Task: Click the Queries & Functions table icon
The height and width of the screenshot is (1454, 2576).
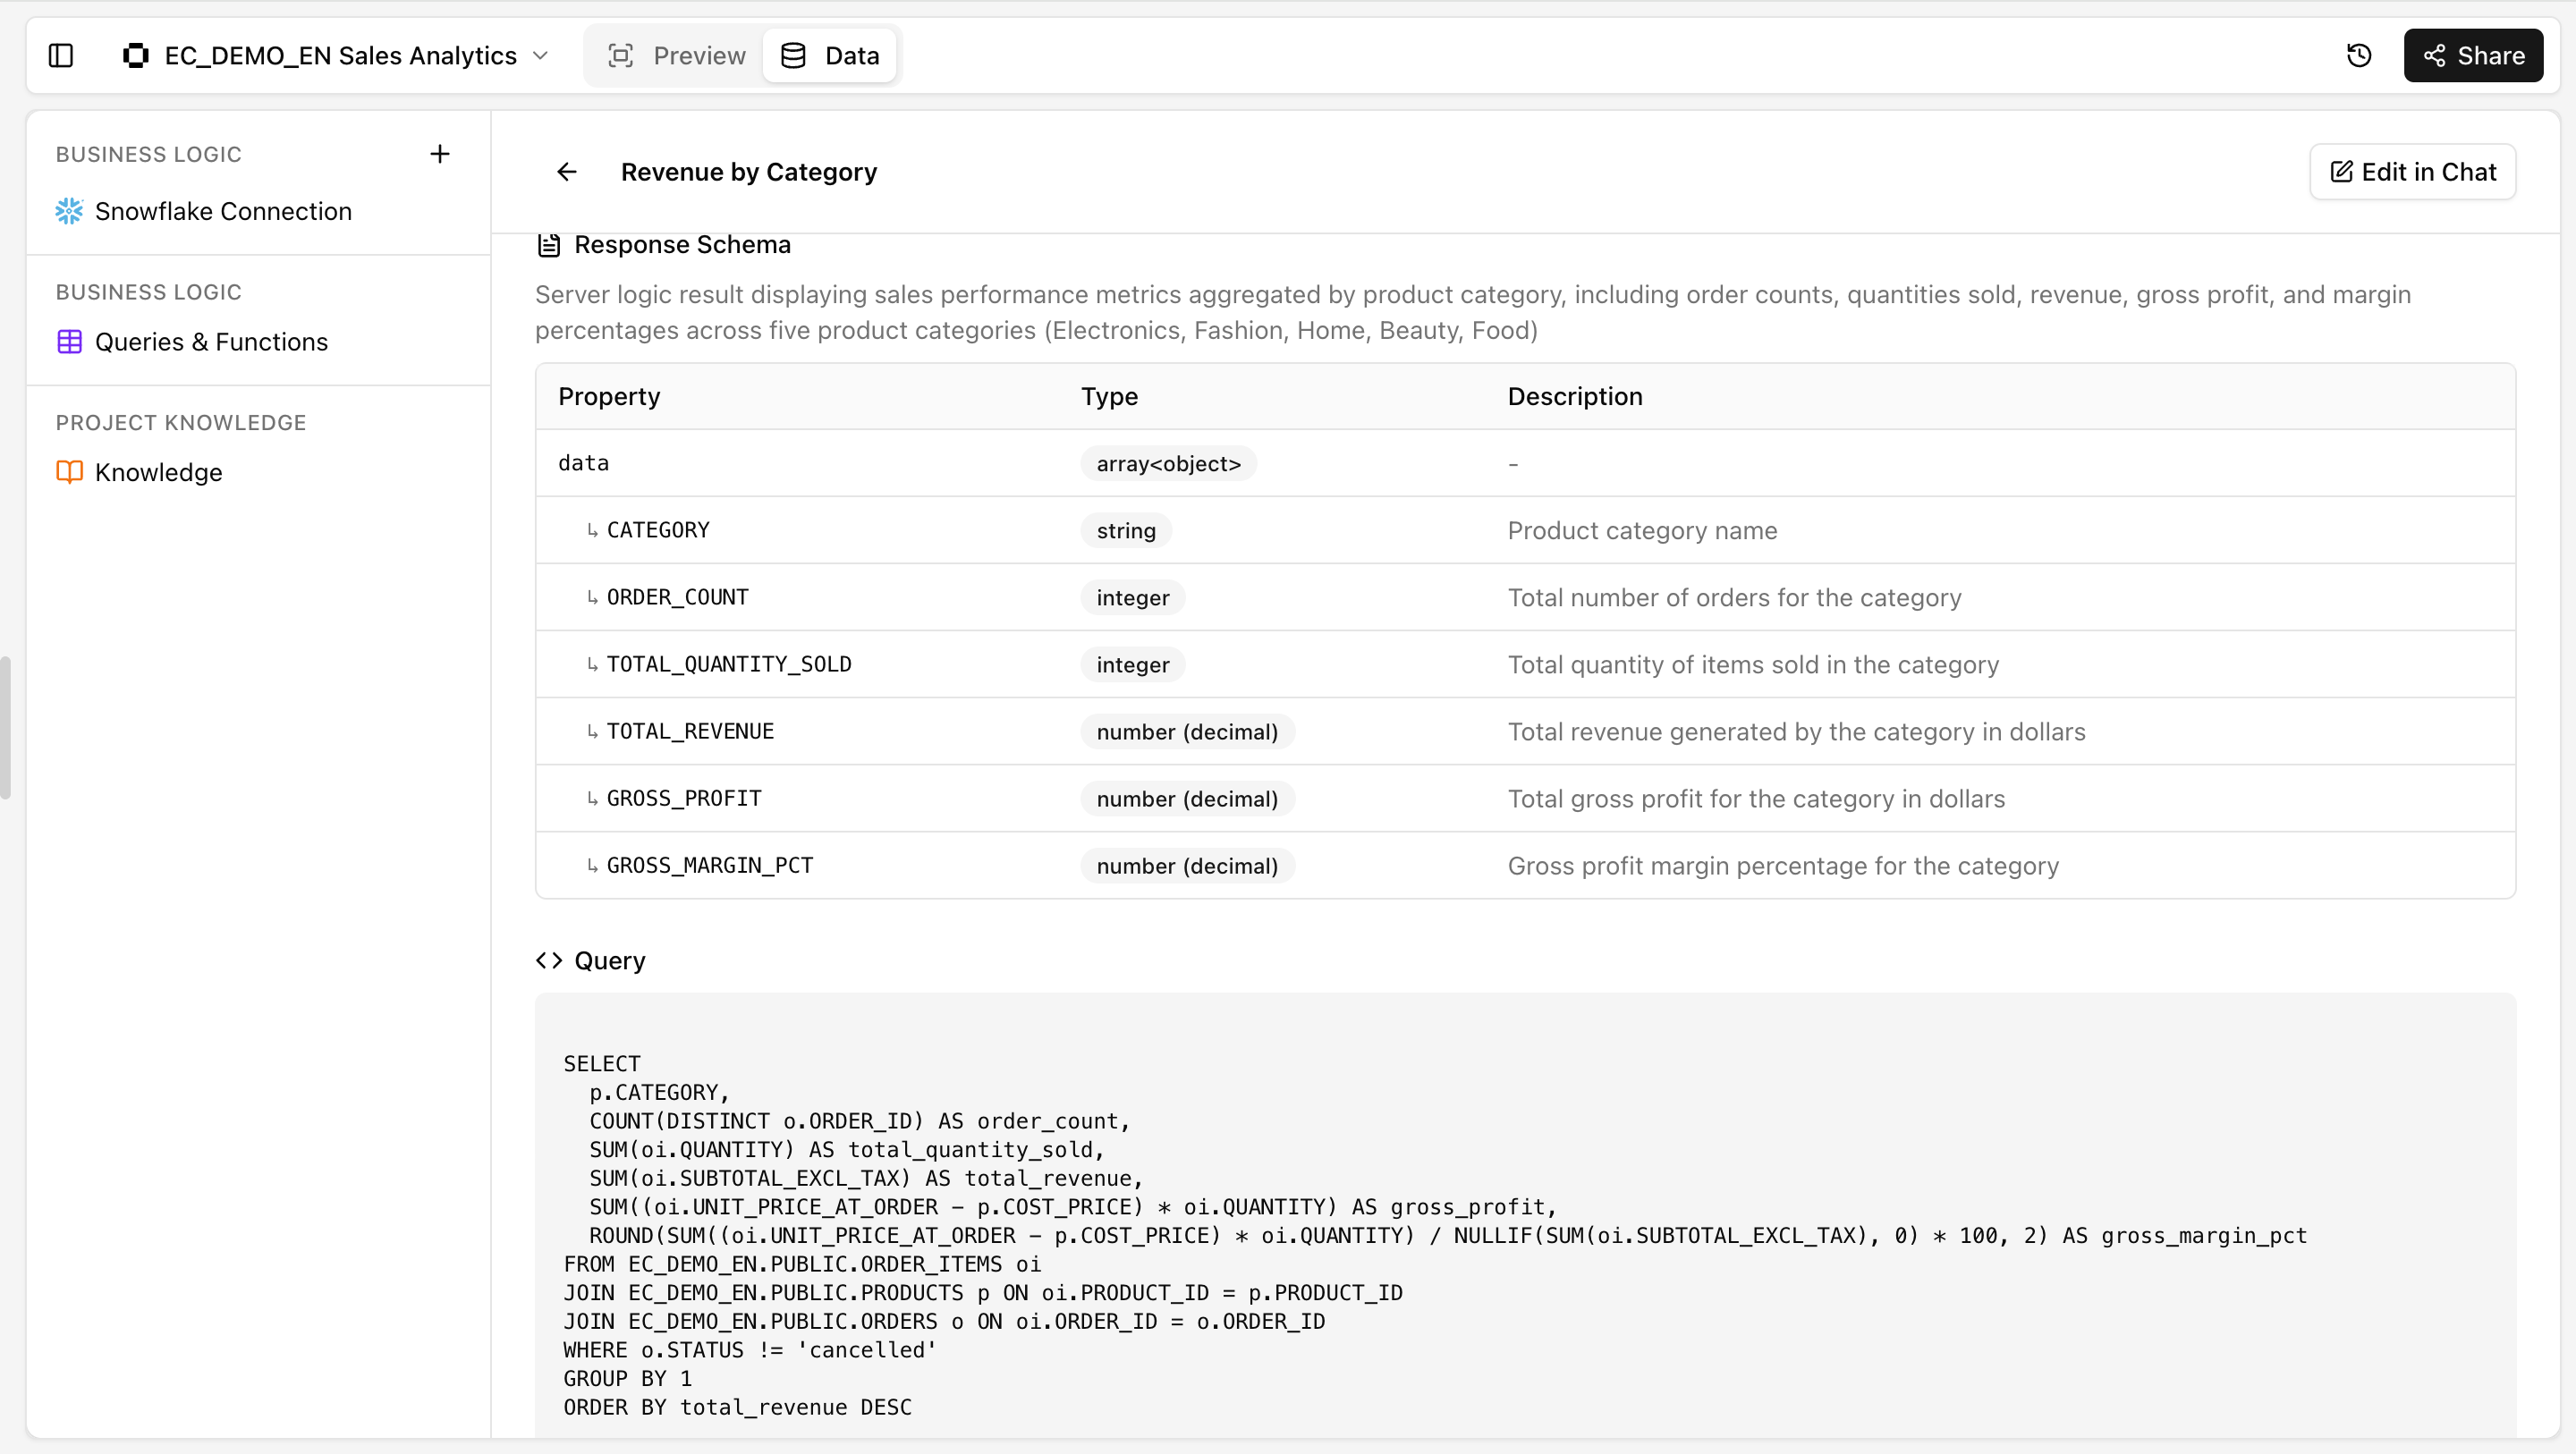Action: [69, 342]
